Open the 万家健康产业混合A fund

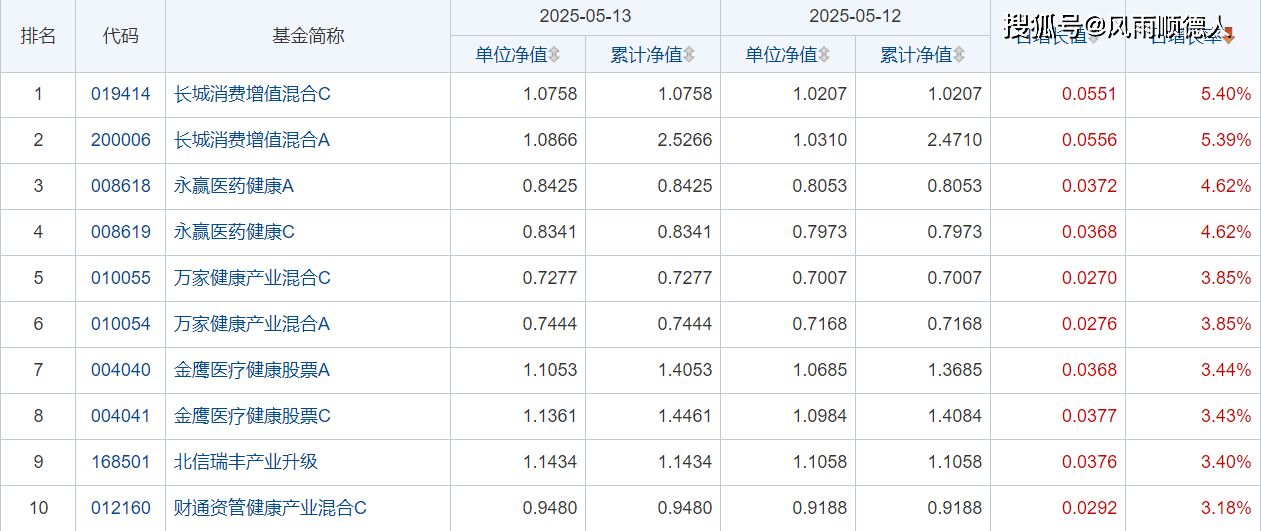(252, 324)
